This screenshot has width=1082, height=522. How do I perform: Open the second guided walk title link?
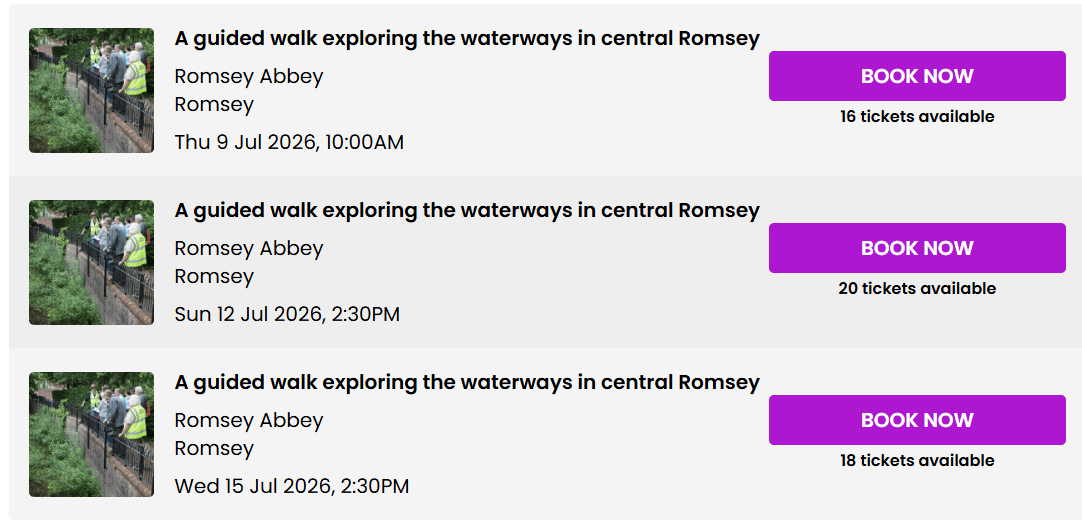coord(467,211)
